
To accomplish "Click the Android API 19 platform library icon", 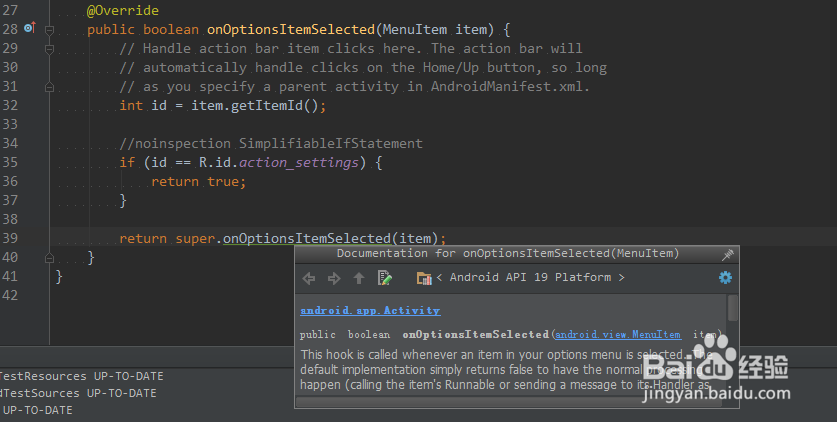I will [x=424, y=278].
